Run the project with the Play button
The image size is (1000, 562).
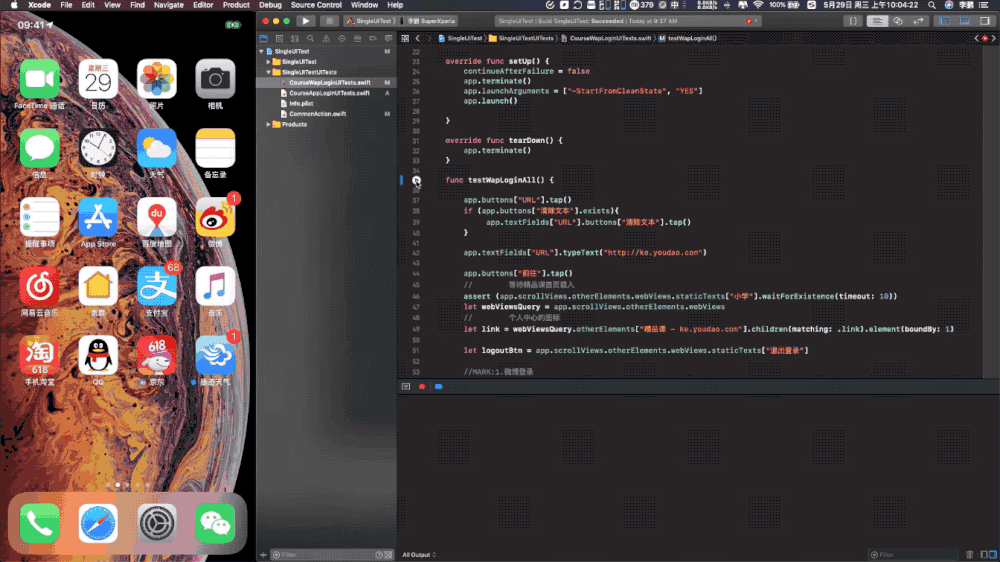(x=306, y=21)
